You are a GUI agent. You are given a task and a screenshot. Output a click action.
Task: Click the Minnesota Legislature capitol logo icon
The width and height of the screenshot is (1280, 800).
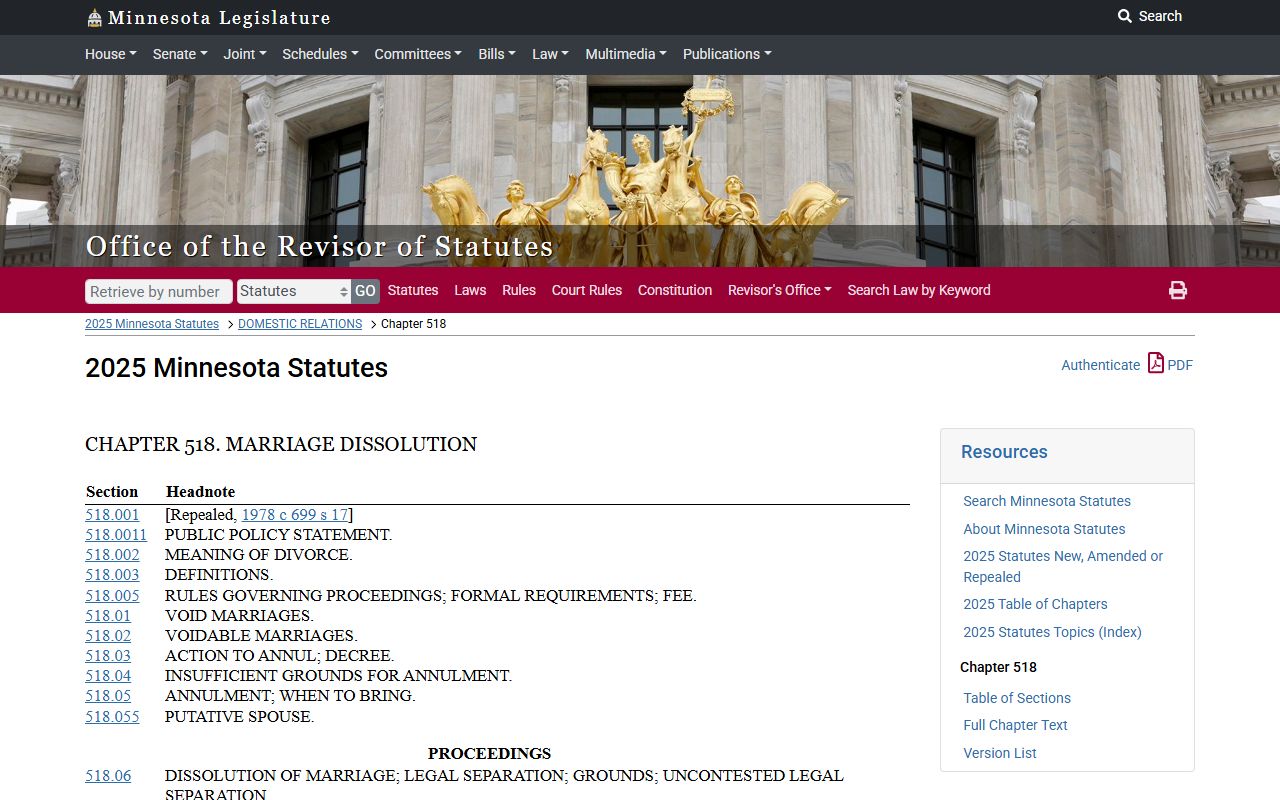click(x=94, y=17)
